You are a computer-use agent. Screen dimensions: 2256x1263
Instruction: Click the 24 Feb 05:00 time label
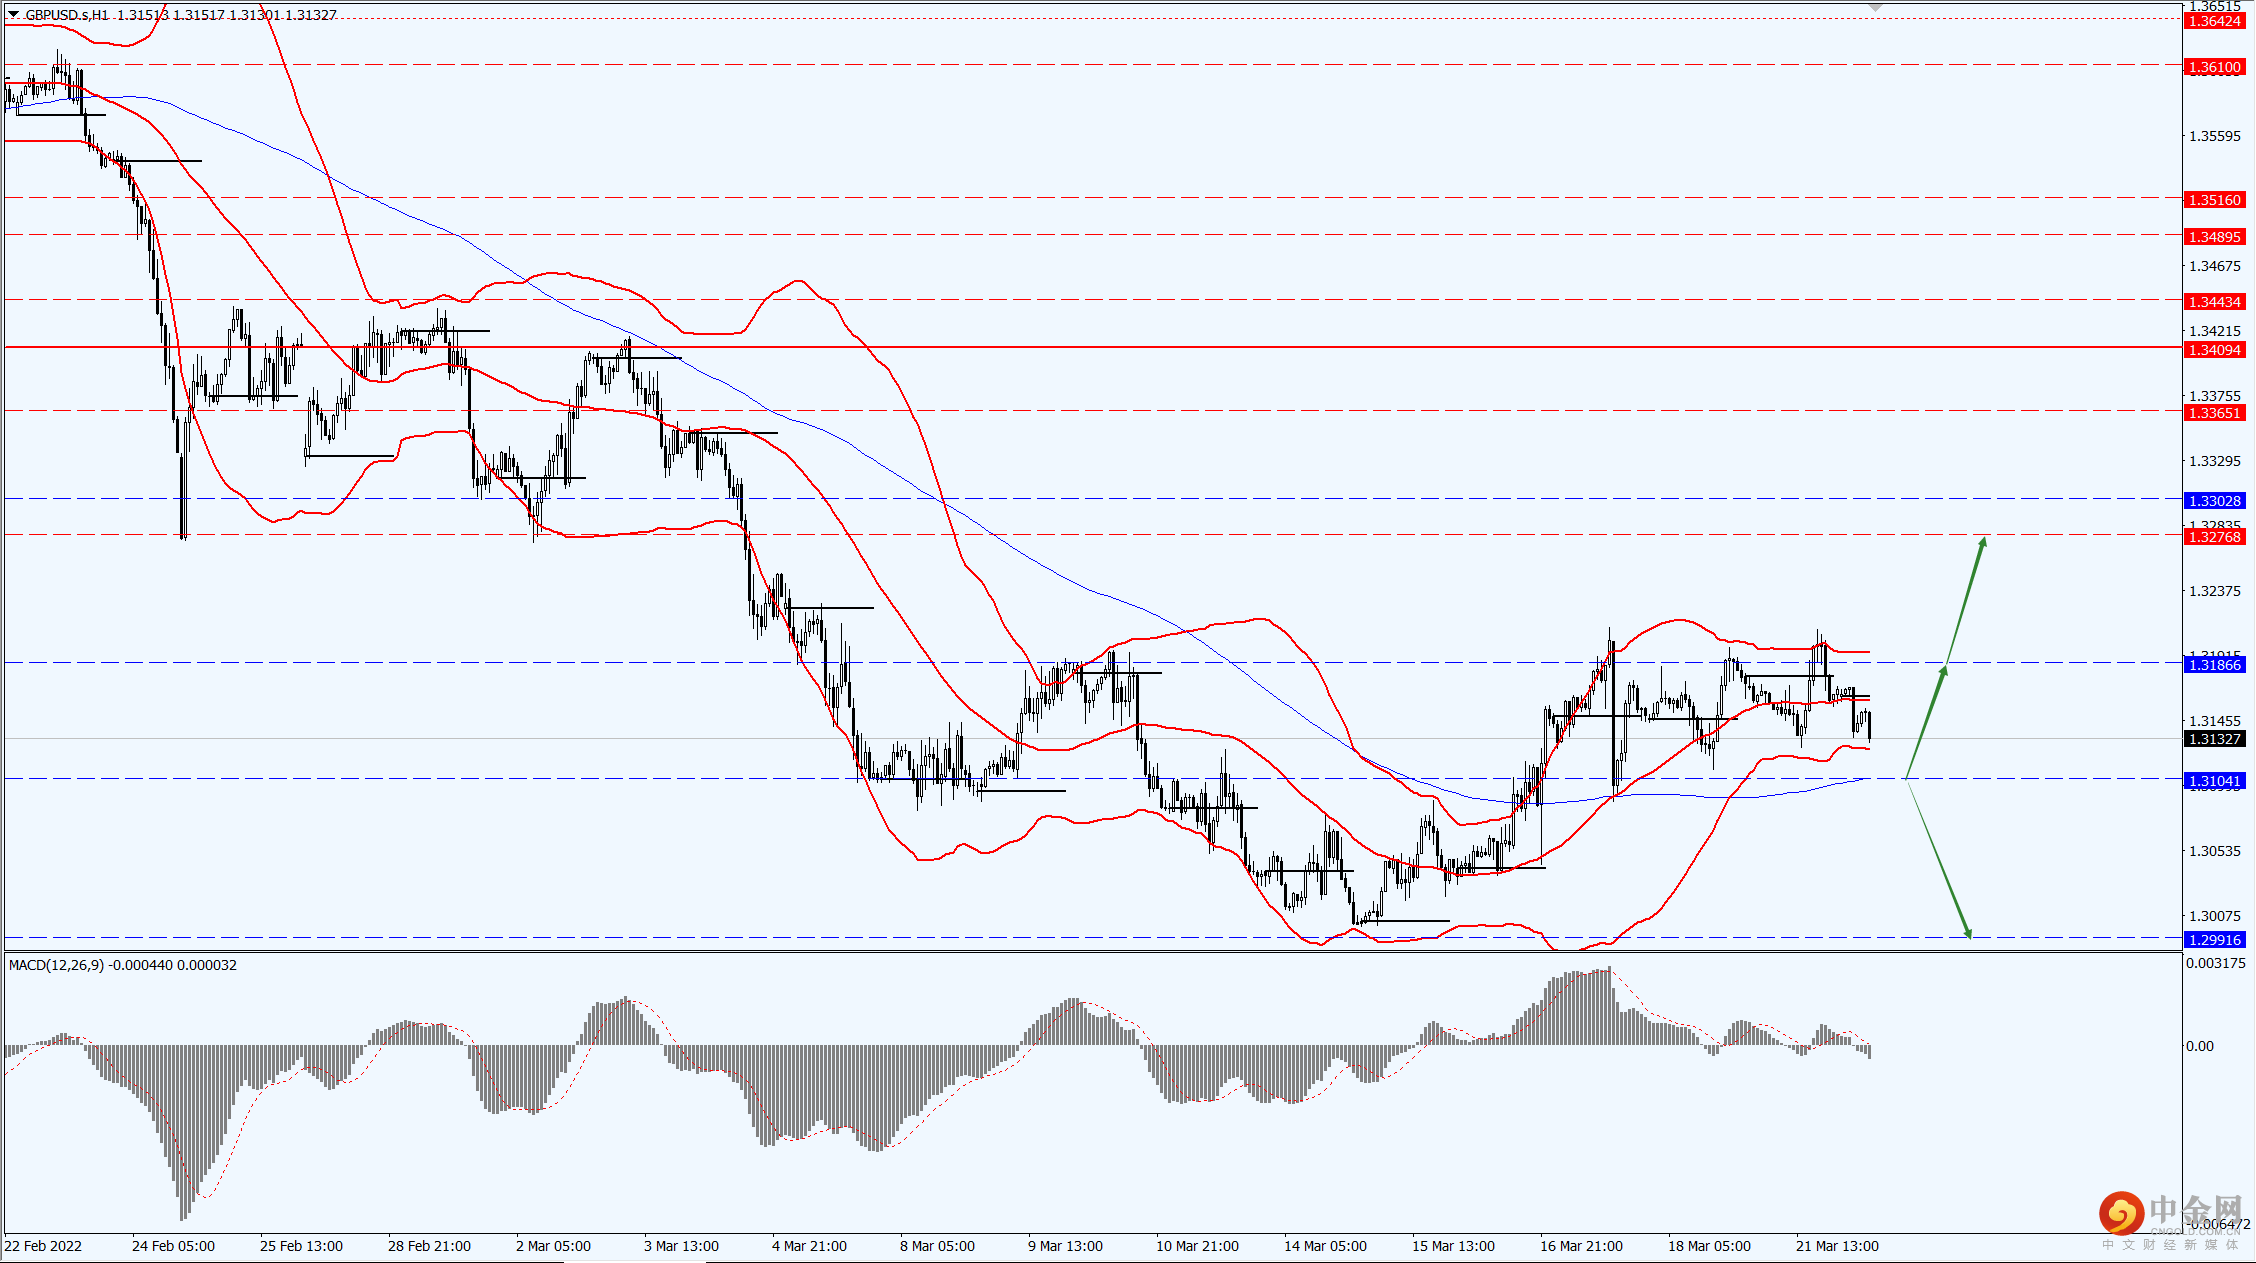[x=173, y=1246]
